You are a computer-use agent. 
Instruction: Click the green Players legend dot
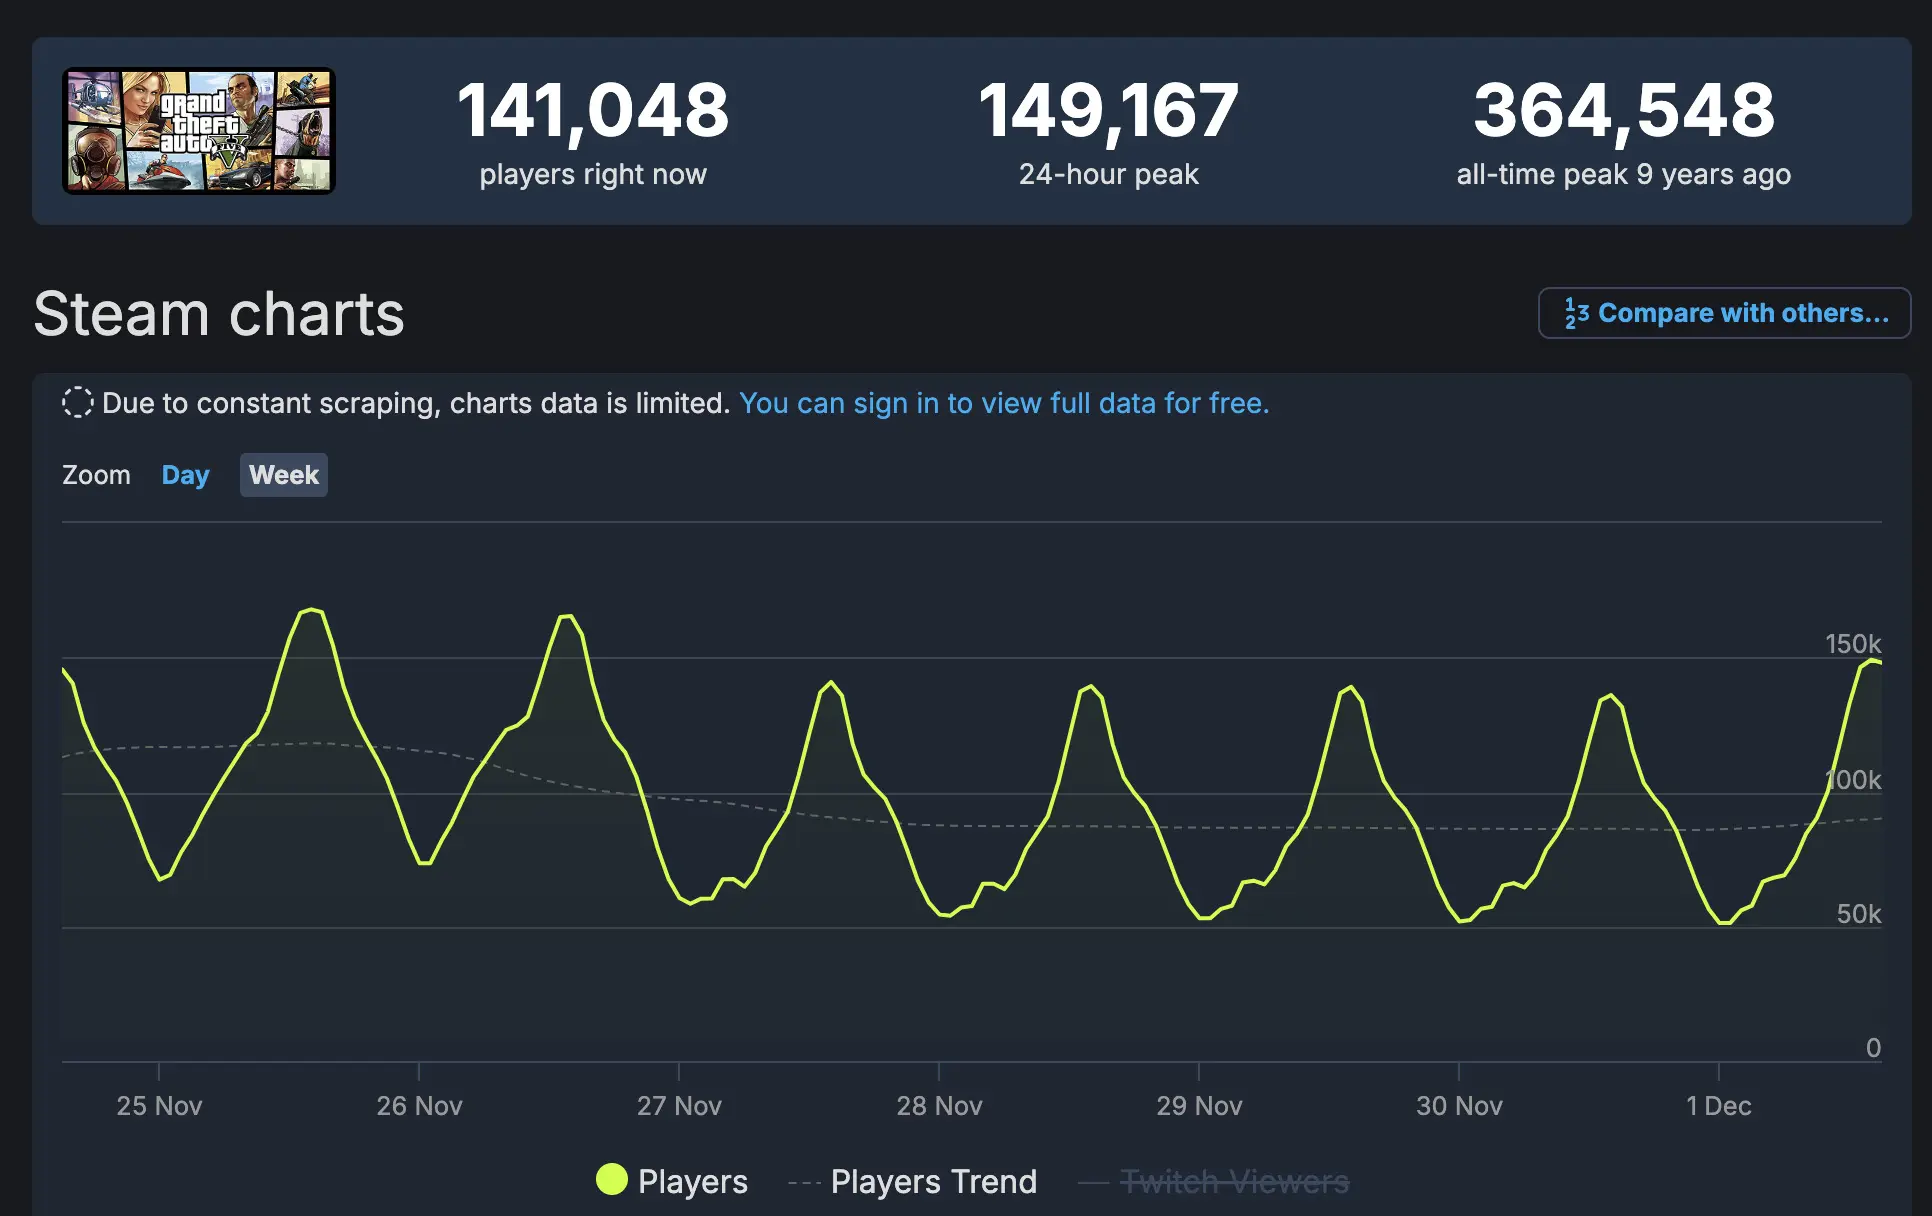point(611,1180)
